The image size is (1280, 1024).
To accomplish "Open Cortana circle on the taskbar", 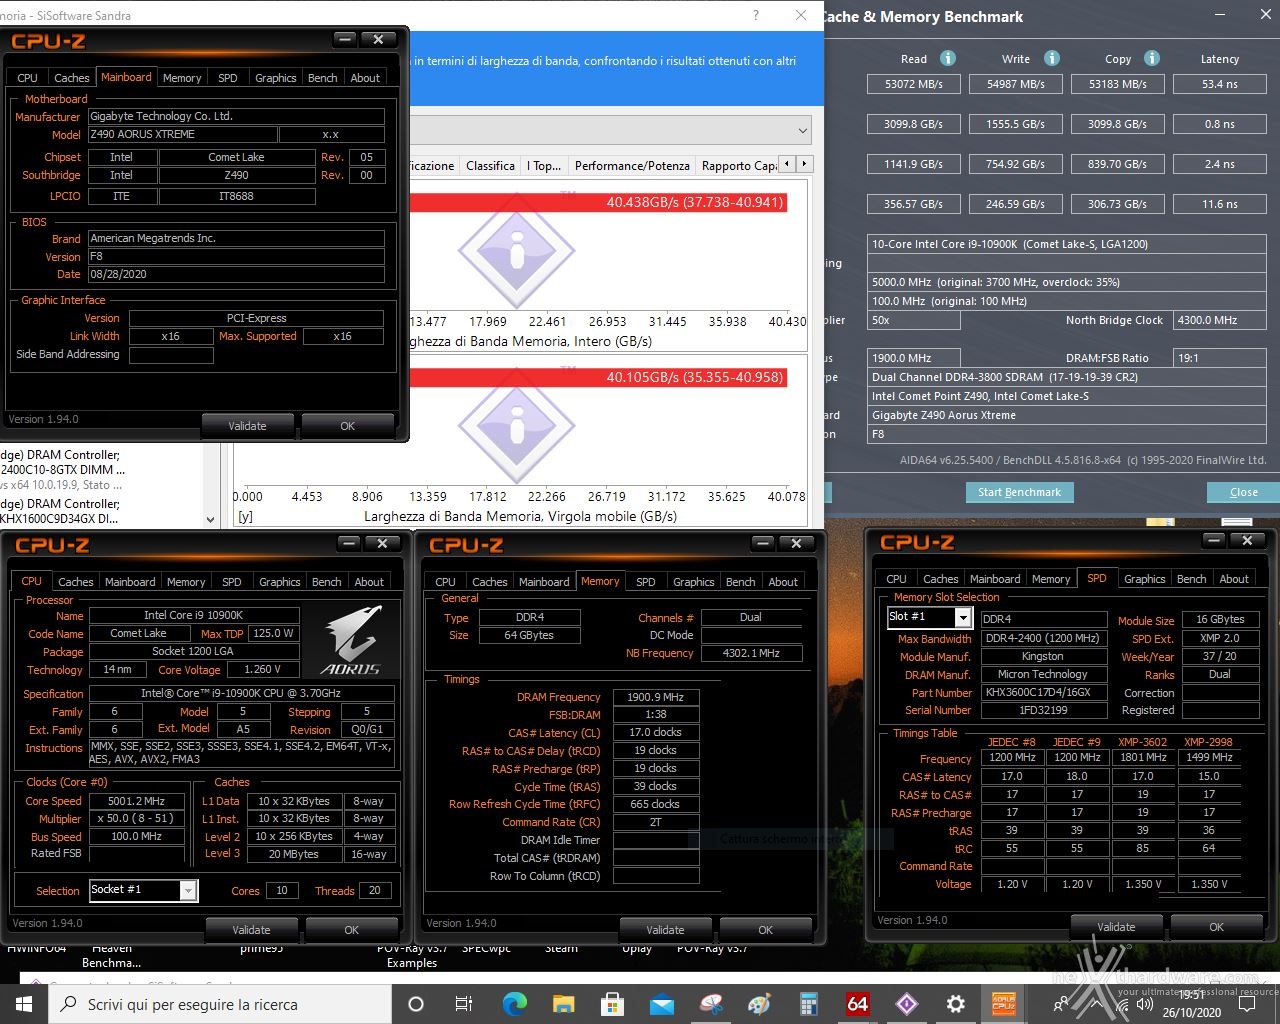I will coord(416,1004).
